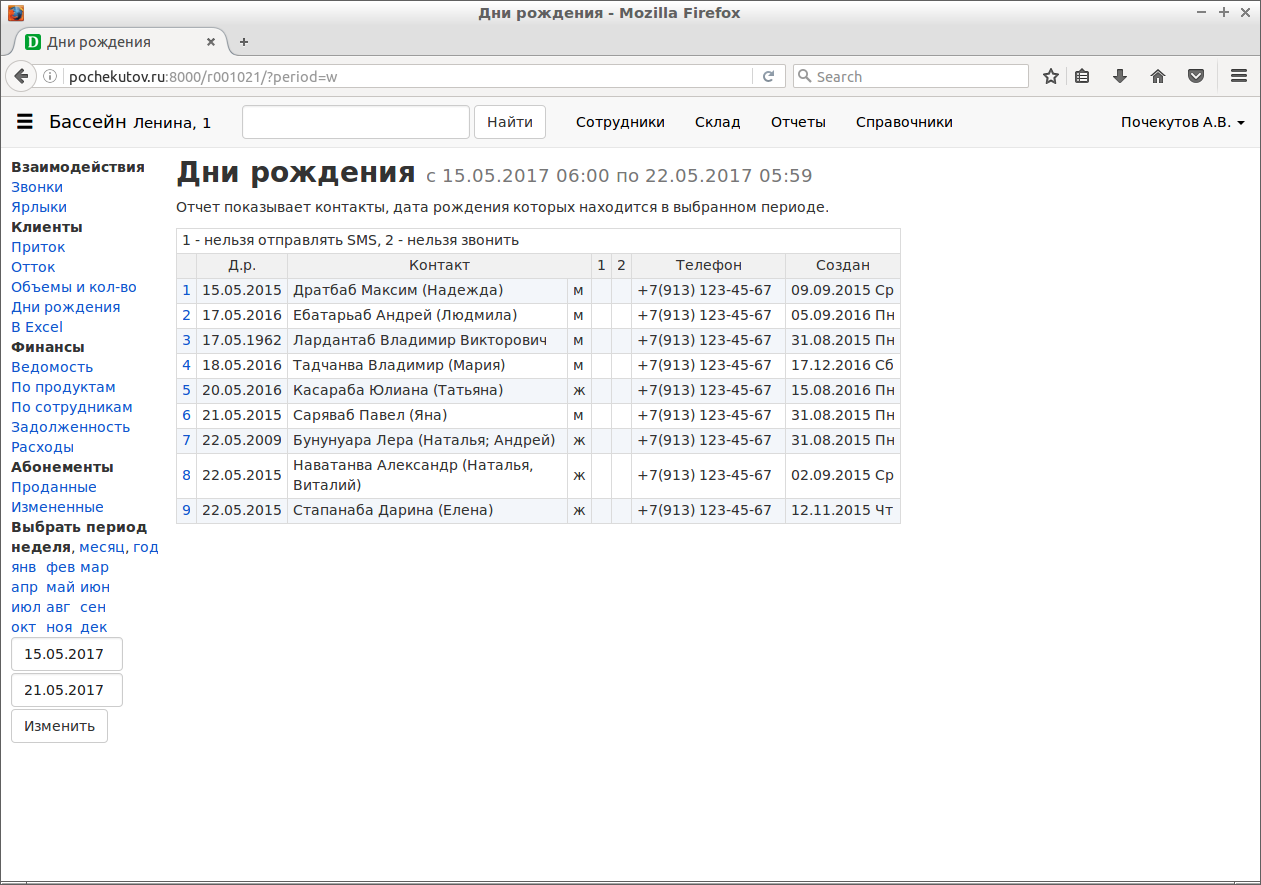Select the Дни рождения browser tab
This screenshot has width=1261, height=885.
coord(118,42)
